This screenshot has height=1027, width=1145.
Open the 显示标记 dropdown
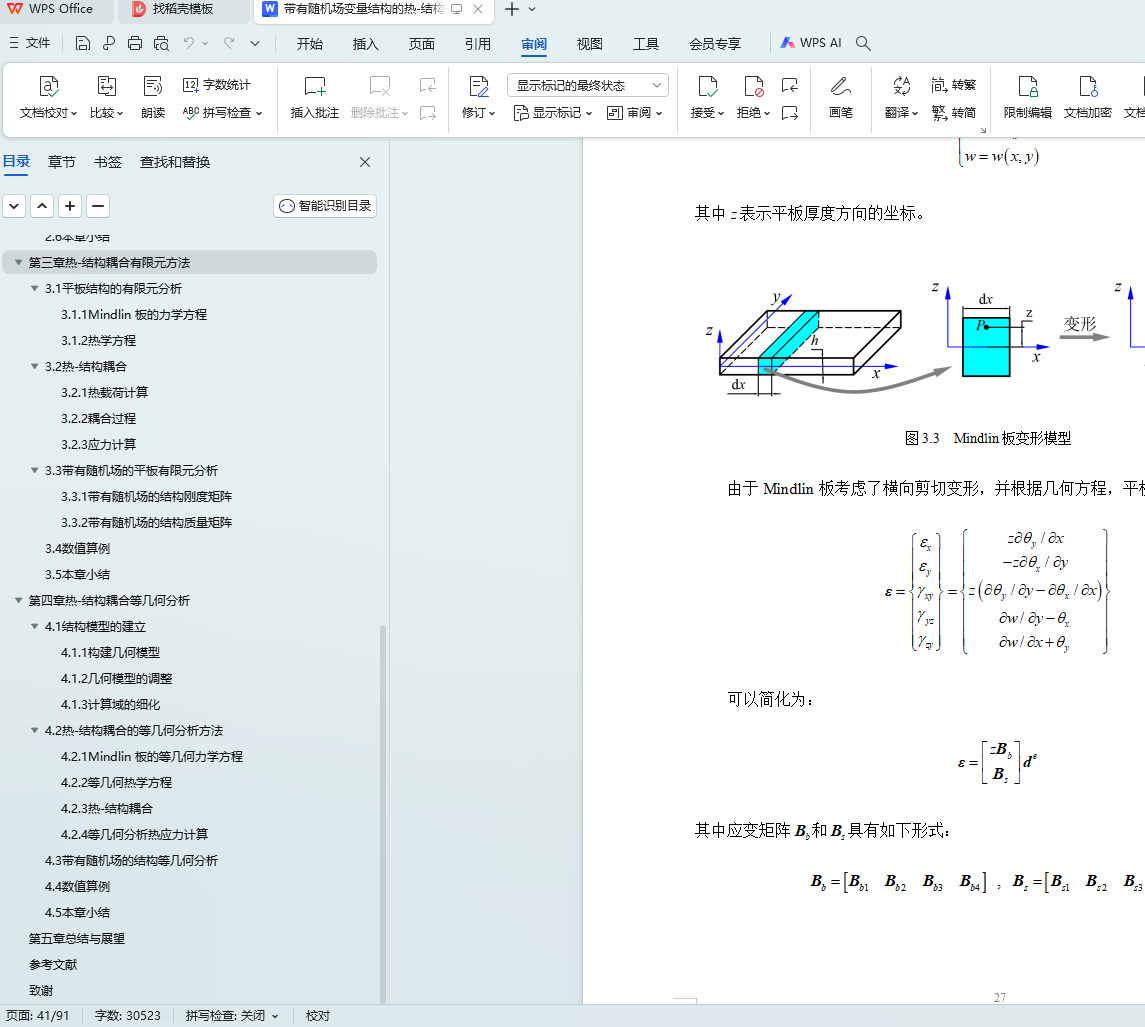click(x=553, y=112)
